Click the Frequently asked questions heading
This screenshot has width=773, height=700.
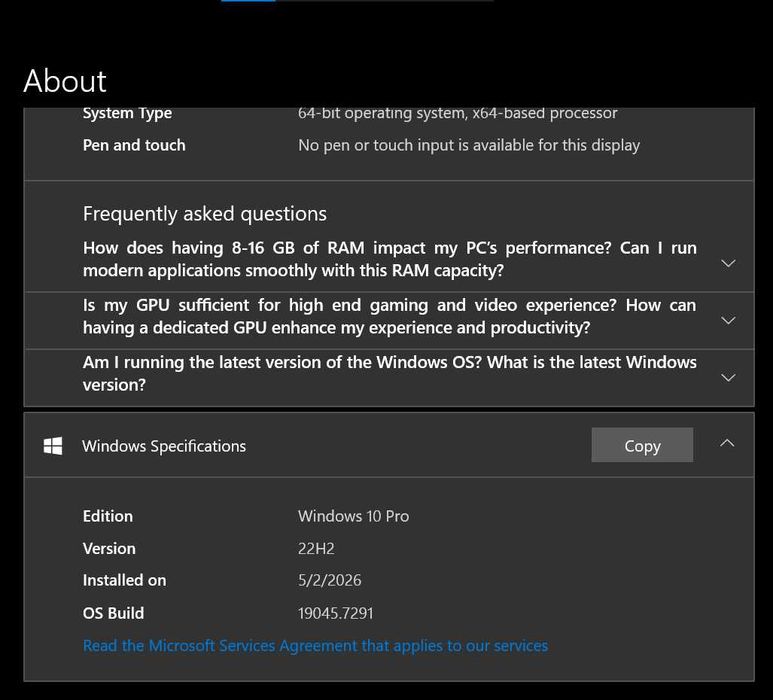(x=205, y=214)
